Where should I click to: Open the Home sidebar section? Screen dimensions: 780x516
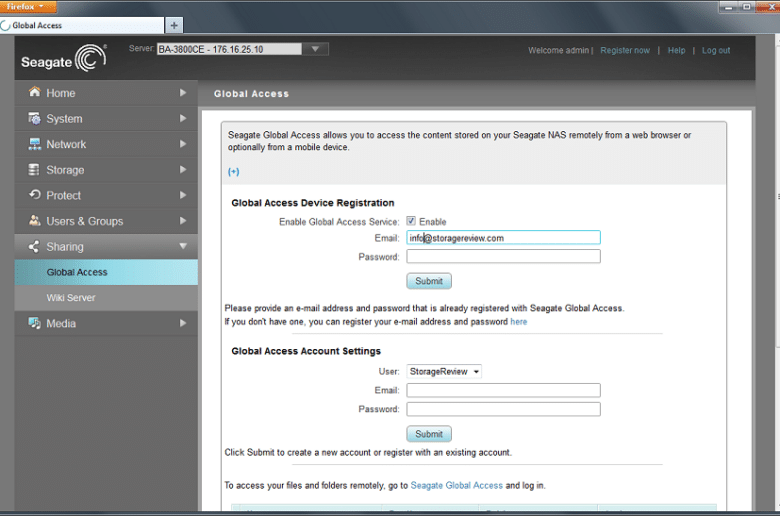(x=106, y=93)
